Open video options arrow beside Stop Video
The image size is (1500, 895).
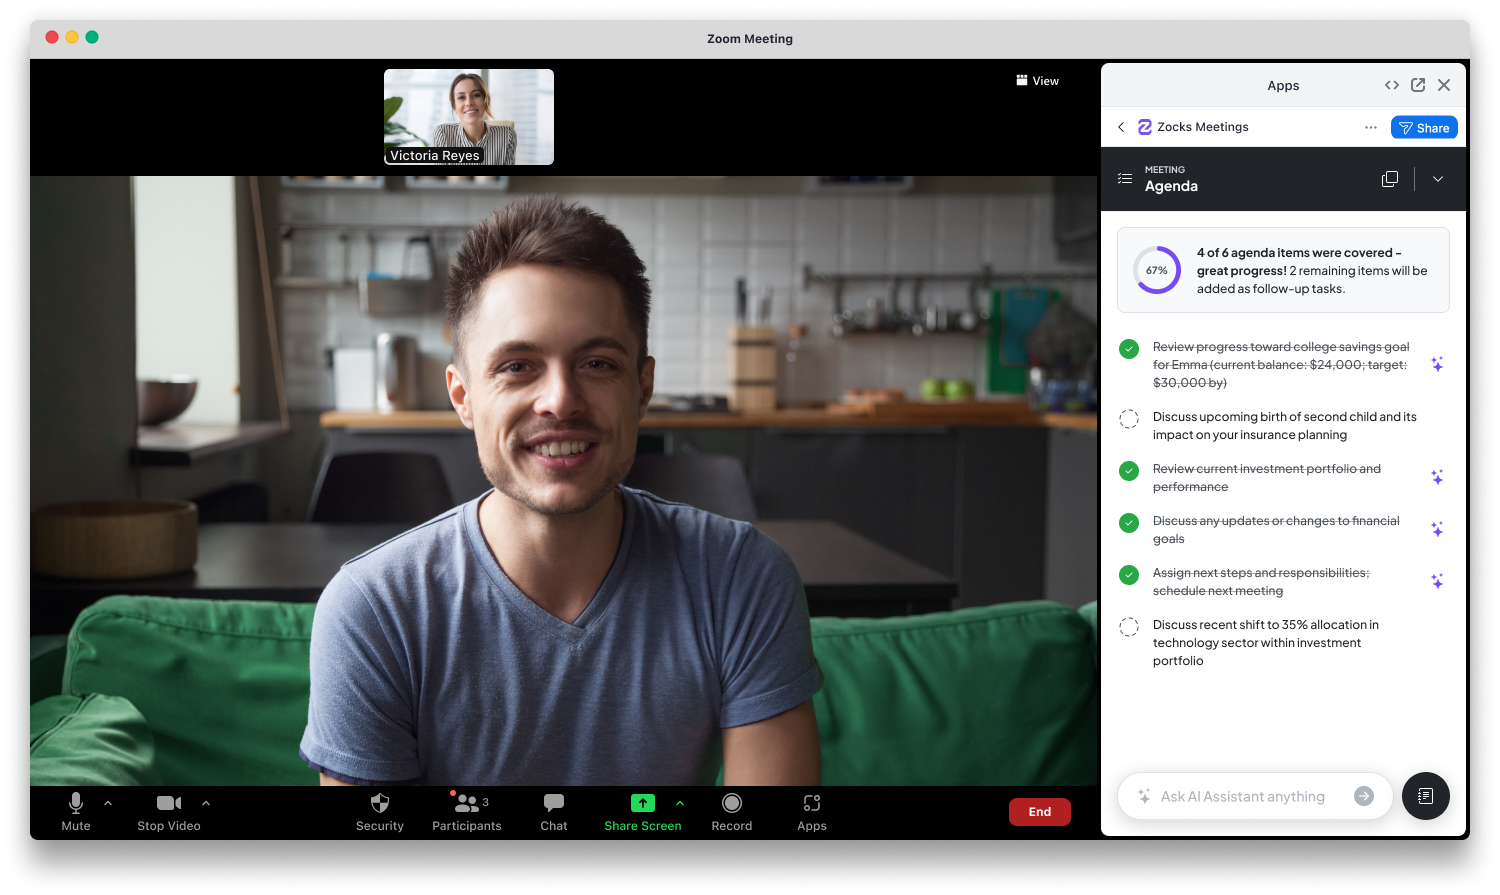click(x=206, y=803)
